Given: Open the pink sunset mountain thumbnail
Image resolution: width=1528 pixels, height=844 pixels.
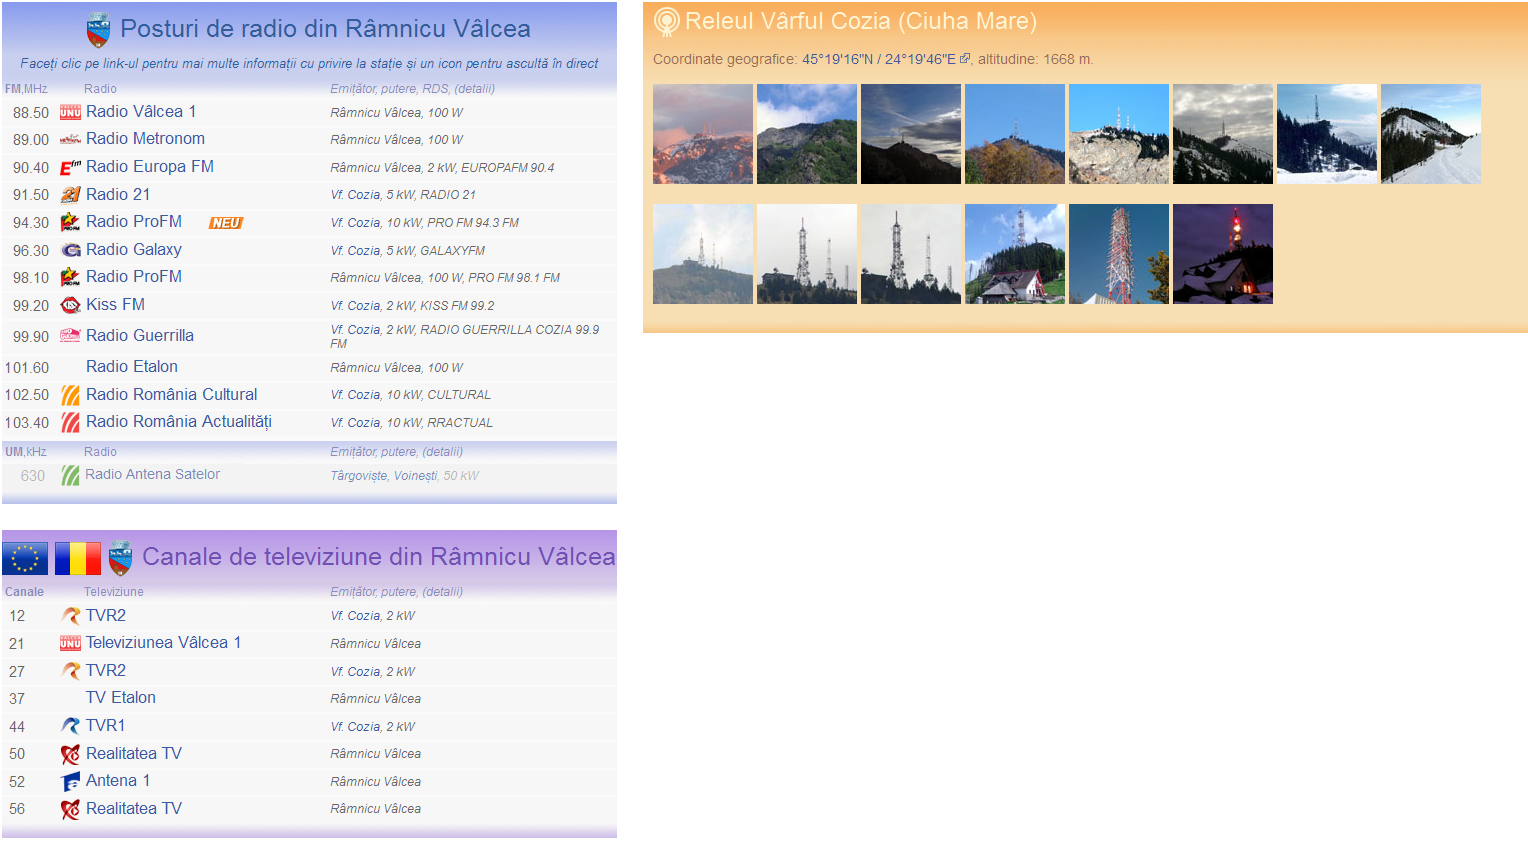Looking at the screenshot, I should click(703, 134).
